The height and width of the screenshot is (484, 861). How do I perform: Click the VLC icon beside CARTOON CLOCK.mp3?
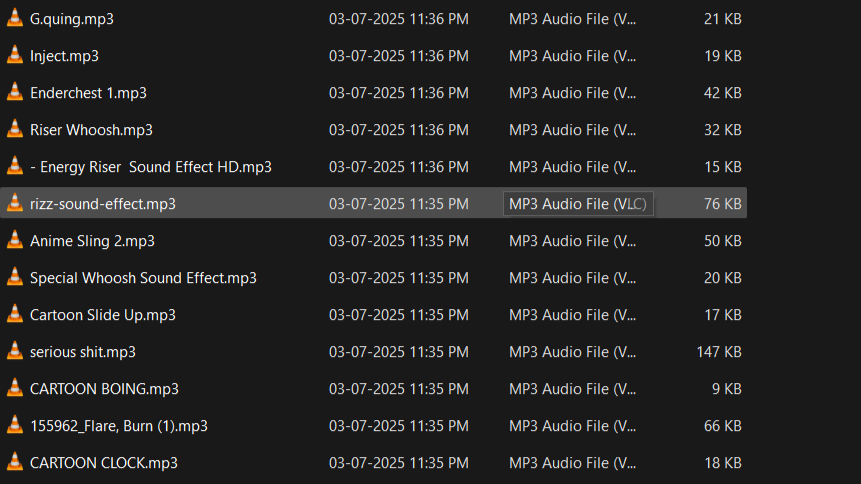[15, 463]
